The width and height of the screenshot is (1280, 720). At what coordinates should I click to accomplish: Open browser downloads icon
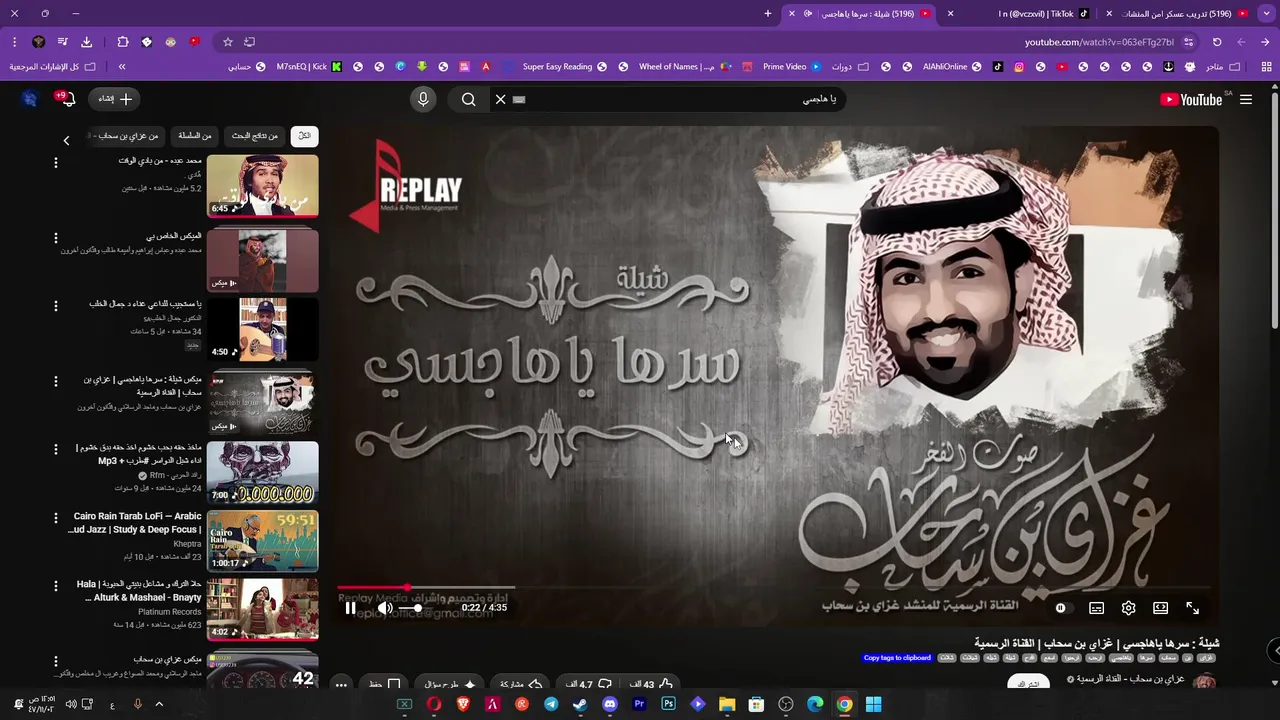86,42
